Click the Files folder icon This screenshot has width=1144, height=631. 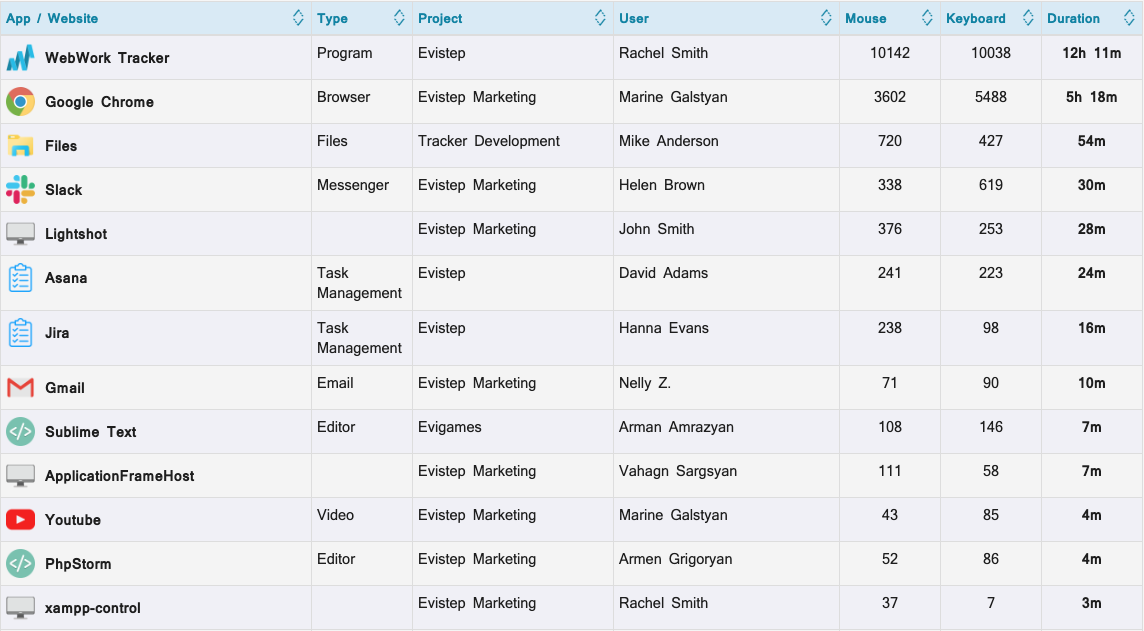click(20, 145)
